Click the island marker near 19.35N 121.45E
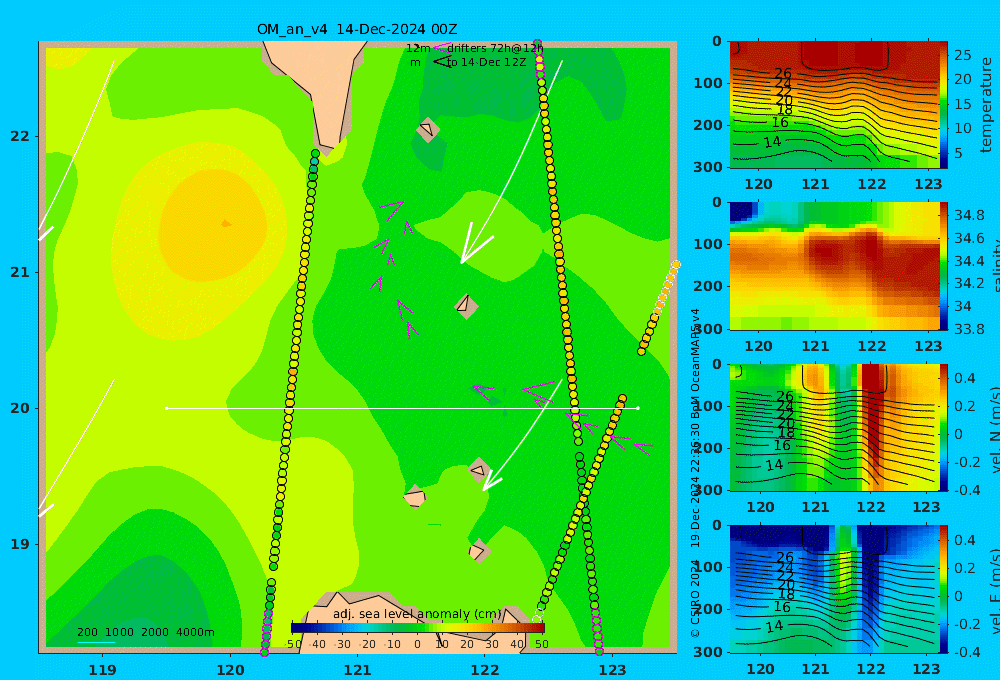The width and height of the screenshot is (1000, 680). click(x=415, y=497)
